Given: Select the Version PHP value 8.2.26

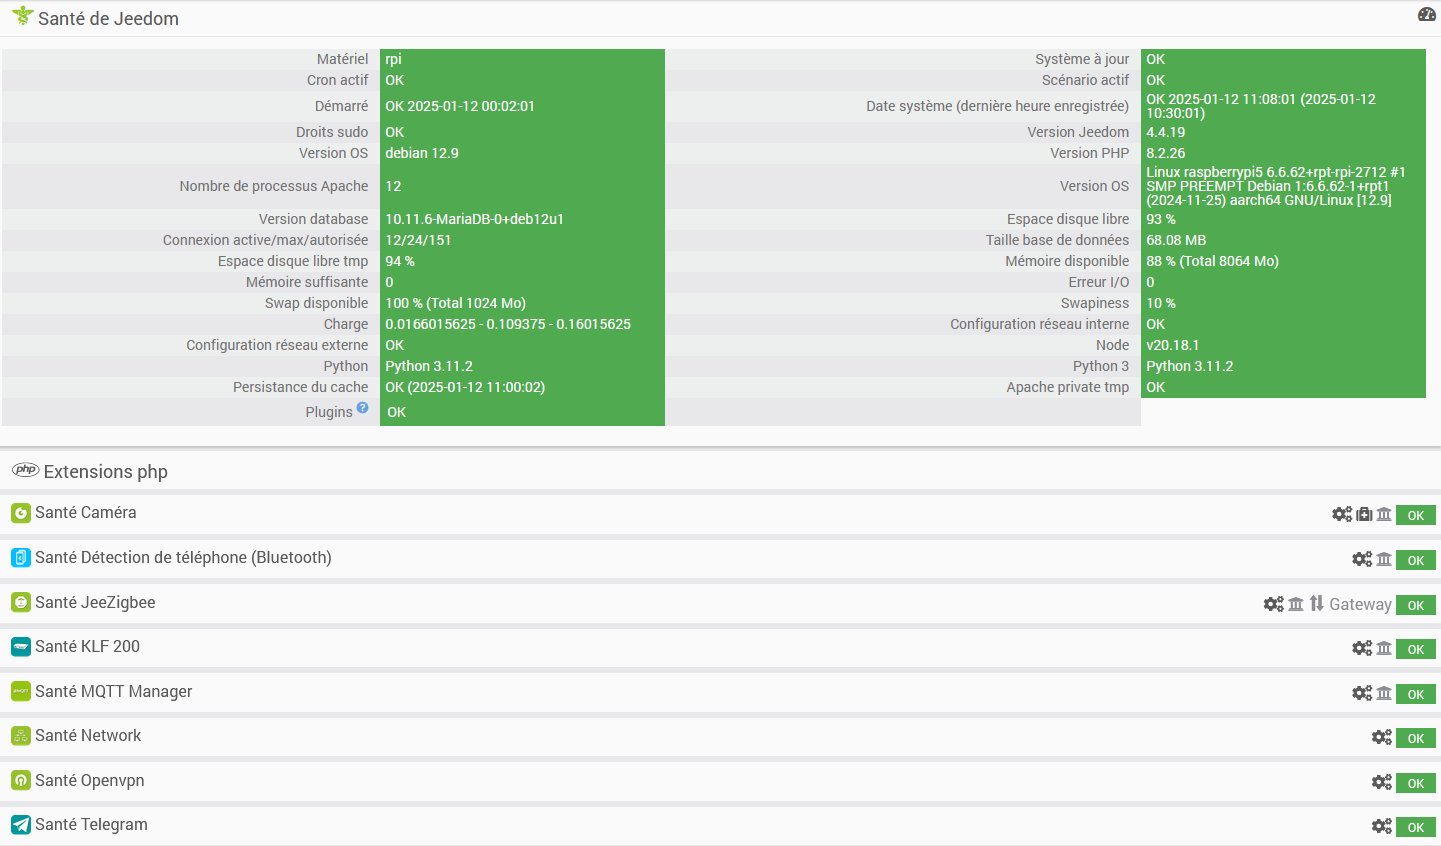Looking at the screenshot, I should 1166,153.
